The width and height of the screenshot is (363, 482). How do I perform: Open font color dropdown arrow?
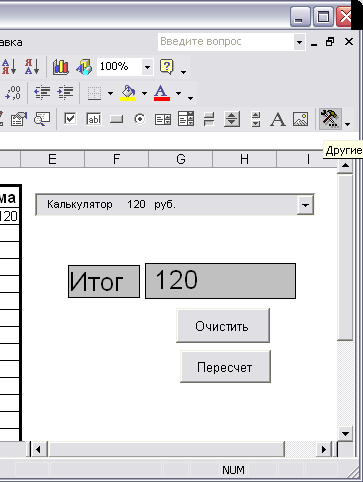click(179, 93)
